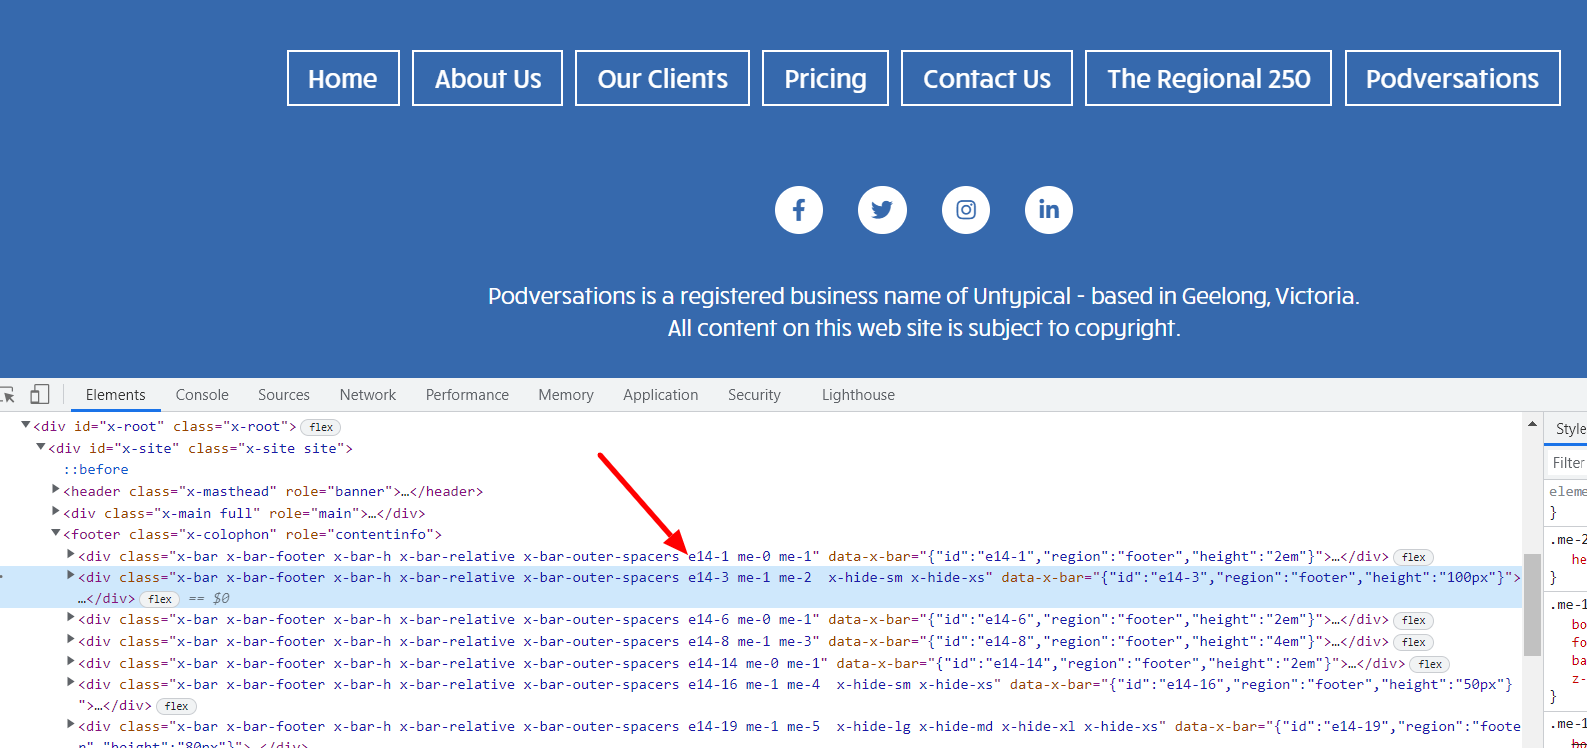Image resolution: width=1587 pixels, height=748 pixels.
Task: Open the LinkedIn social icon
Action: click(1049, 210)
